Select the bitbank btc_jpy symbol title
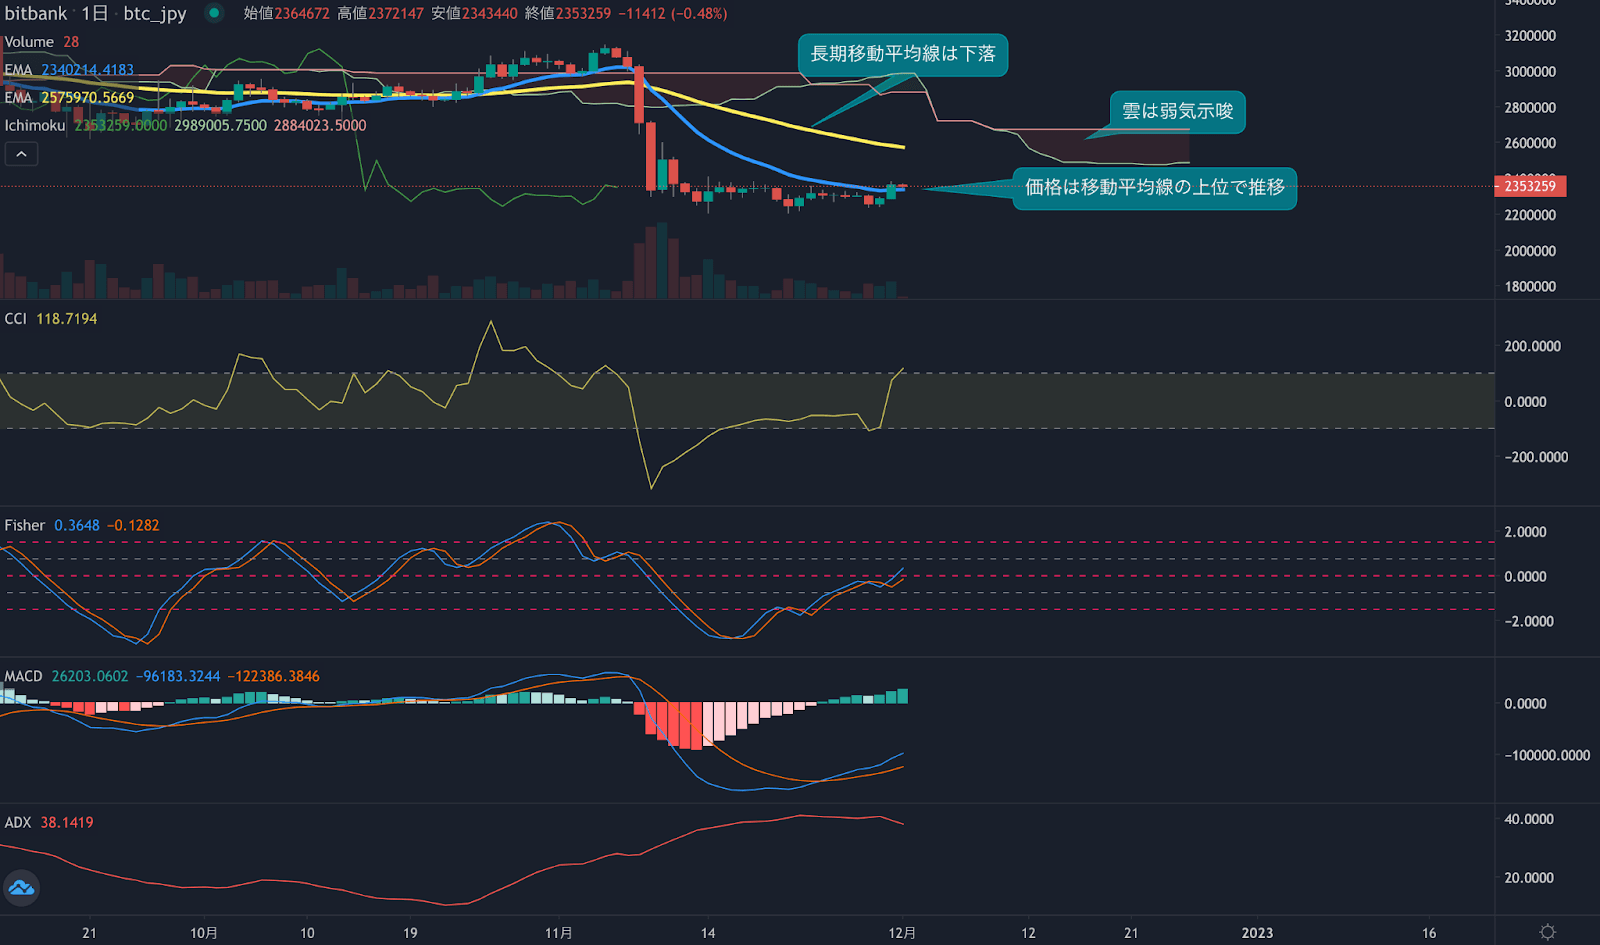Screen dimensions: 1600x945 click(95, 13)
